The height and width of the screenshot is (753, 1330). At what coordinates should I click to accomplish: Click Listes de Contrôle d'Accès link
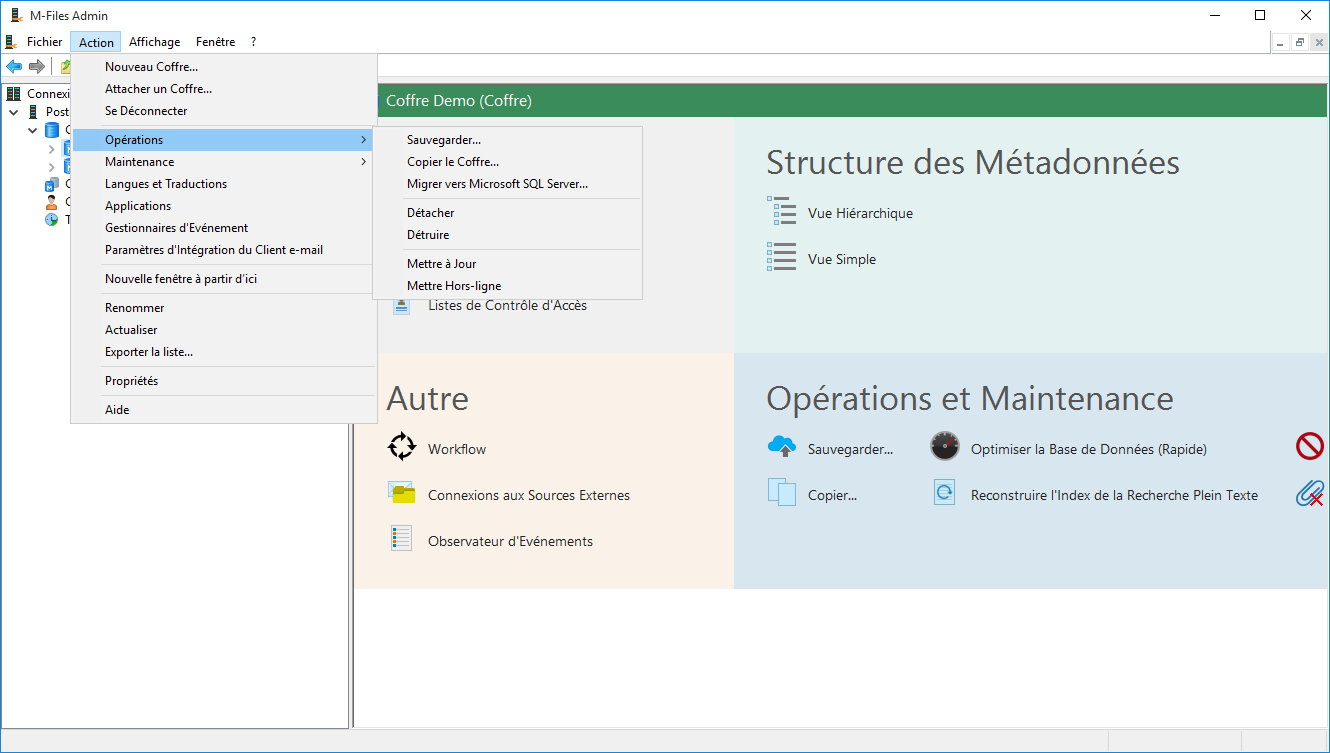[x=507, y=305]
